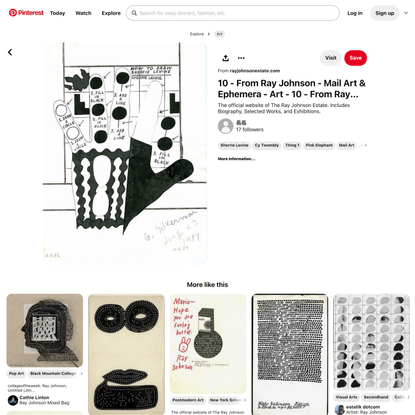Viewport: 415px width, 415px height.
Task: Click the pin owner's profile avatar
Action: (225, 126)
